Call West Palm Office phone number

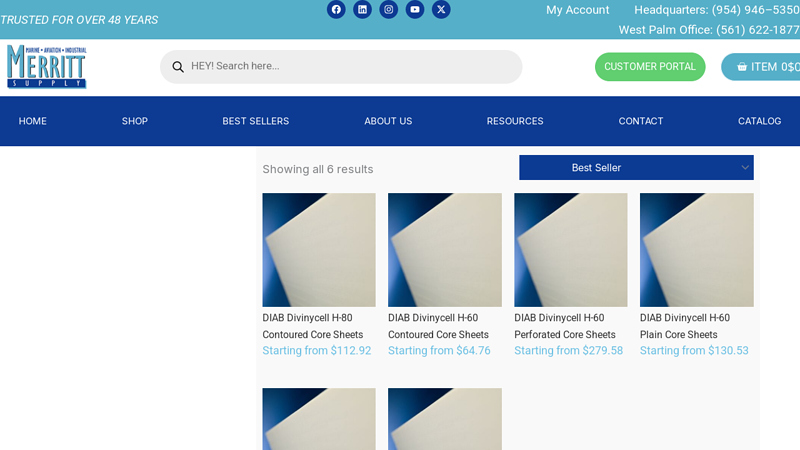(x=709, y=30)
